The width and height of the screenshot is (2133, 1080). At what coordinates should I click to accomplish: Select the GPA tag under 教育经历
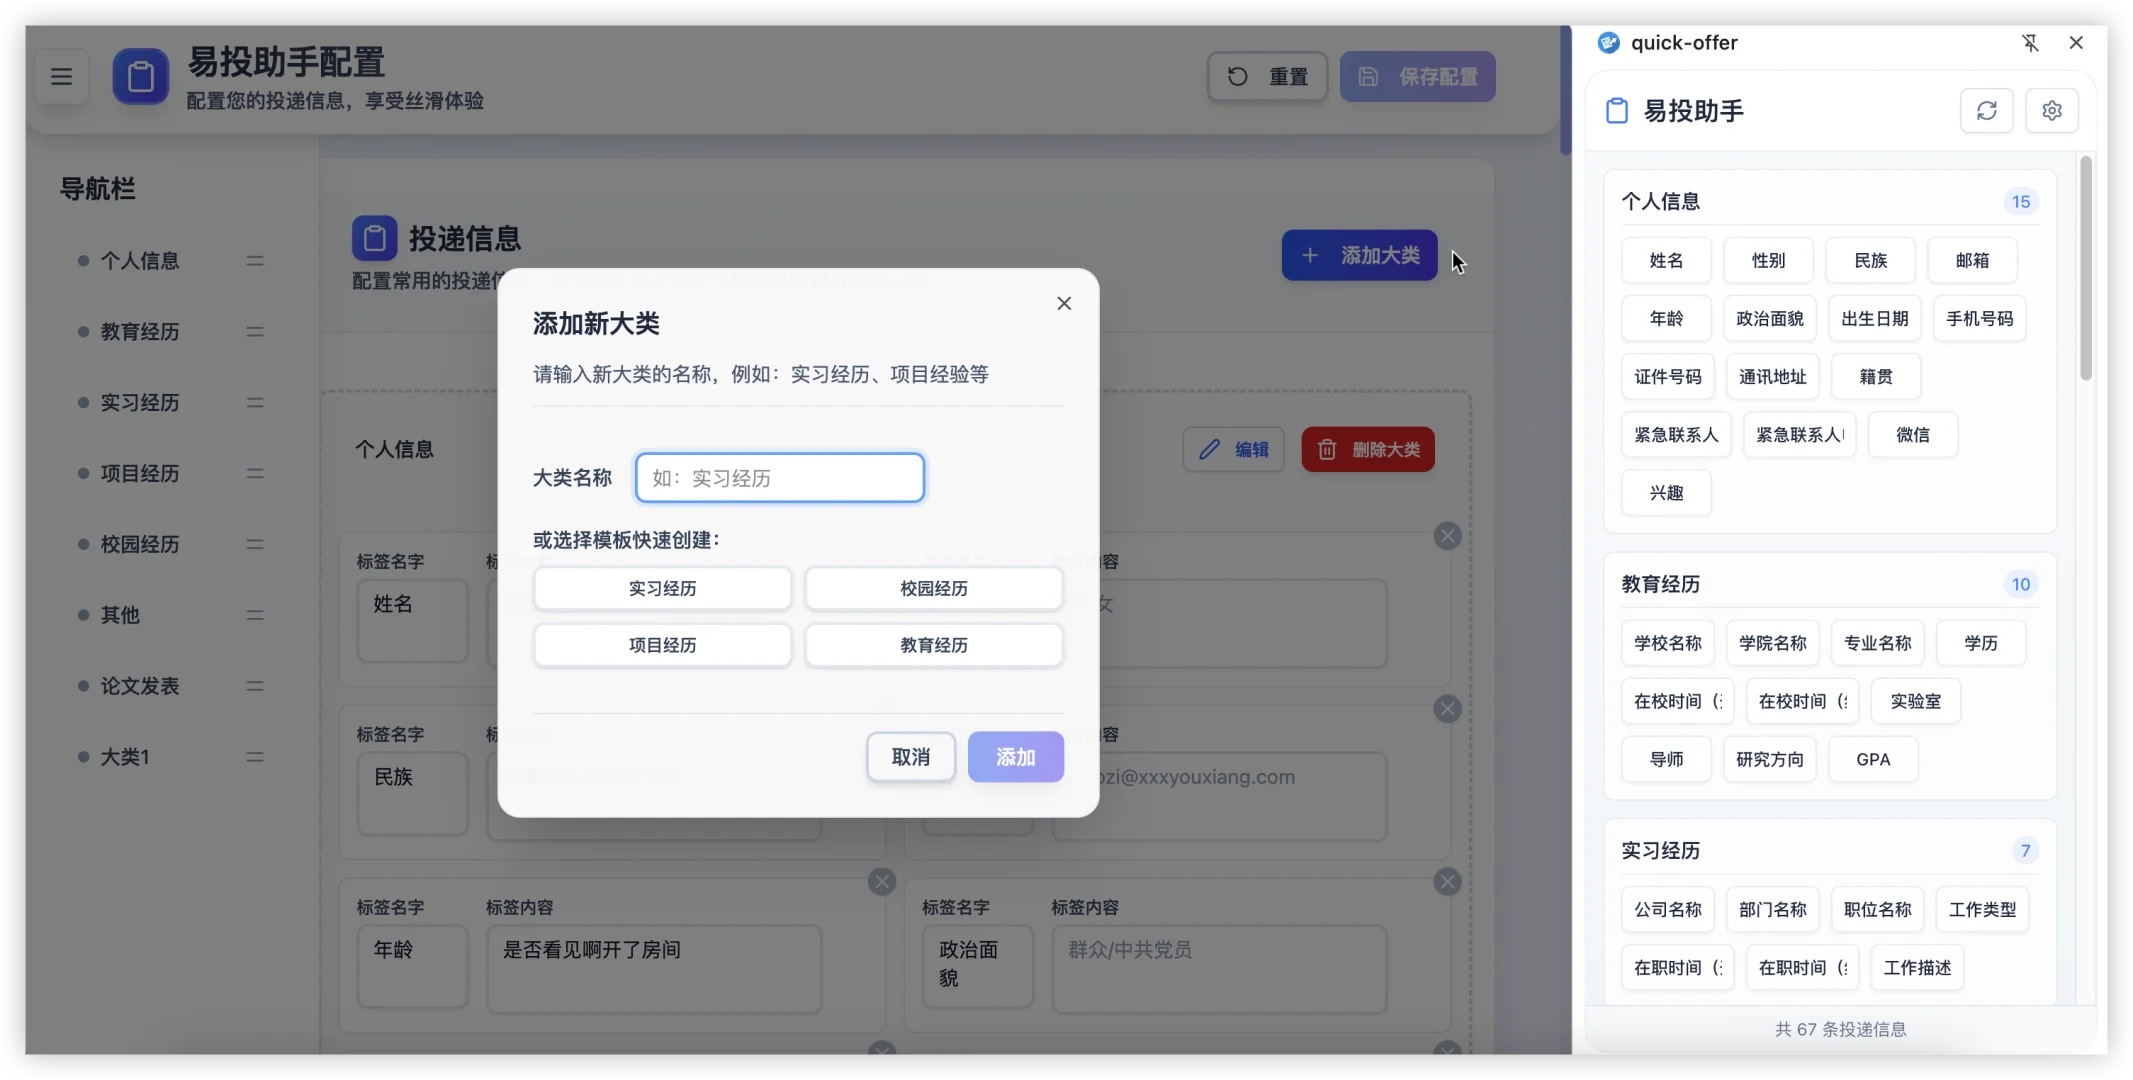(x=1872, y=759)
